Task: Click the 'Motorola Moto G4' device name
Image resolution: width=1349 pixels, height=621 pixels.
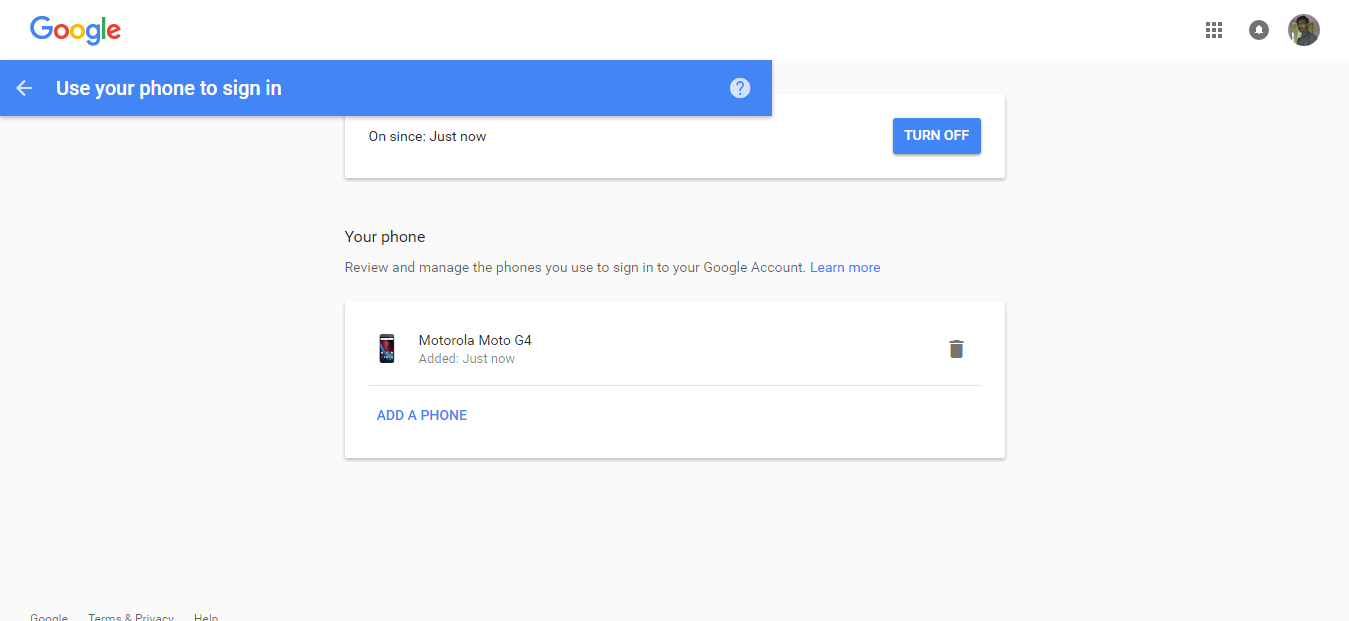Action: point(475,340)
